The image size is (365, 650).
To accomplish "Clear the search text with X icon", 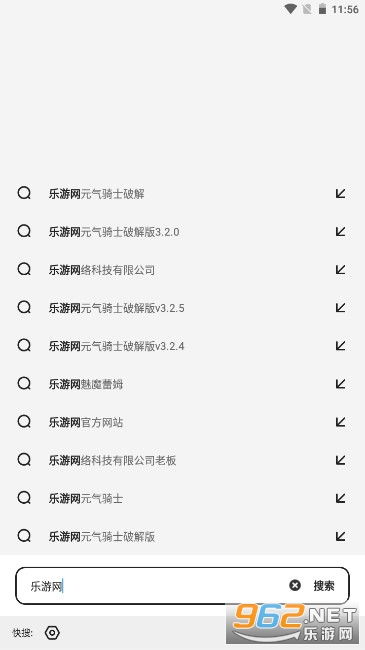I will click(x=295, y=585).
